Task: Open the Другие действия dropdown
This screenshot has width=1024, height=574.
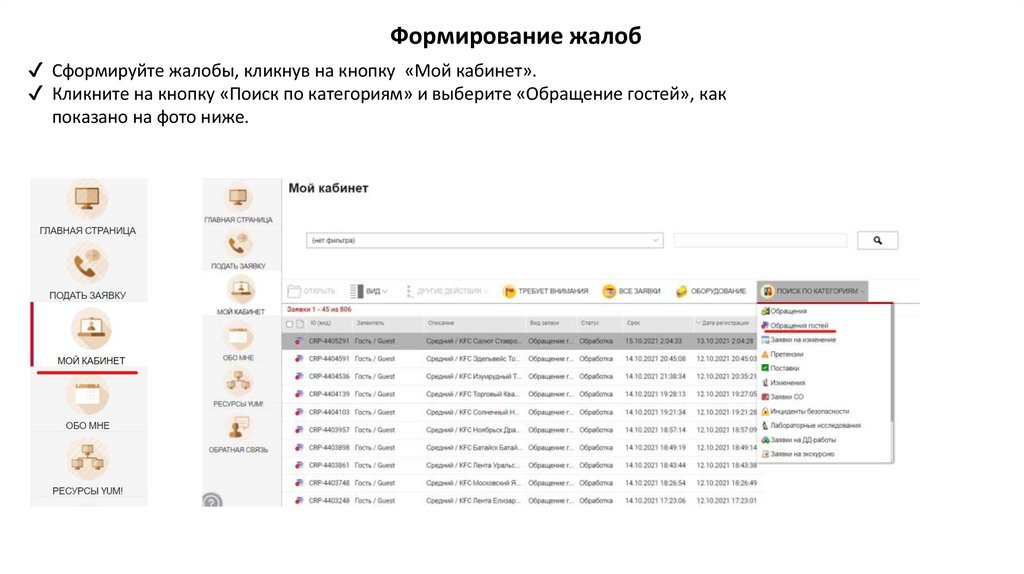Action: coord(447,291)
